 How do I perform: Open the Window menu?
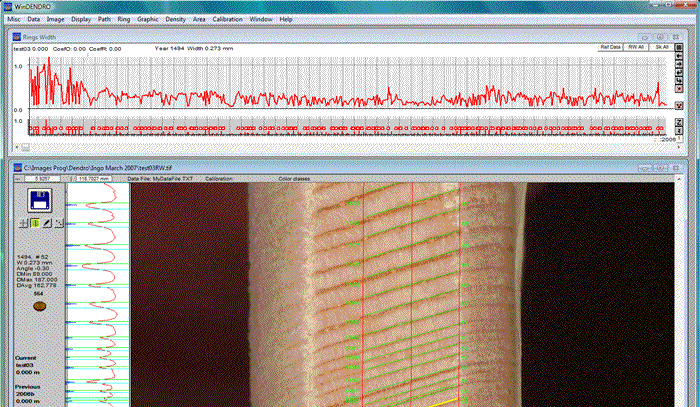coord(261,19)
